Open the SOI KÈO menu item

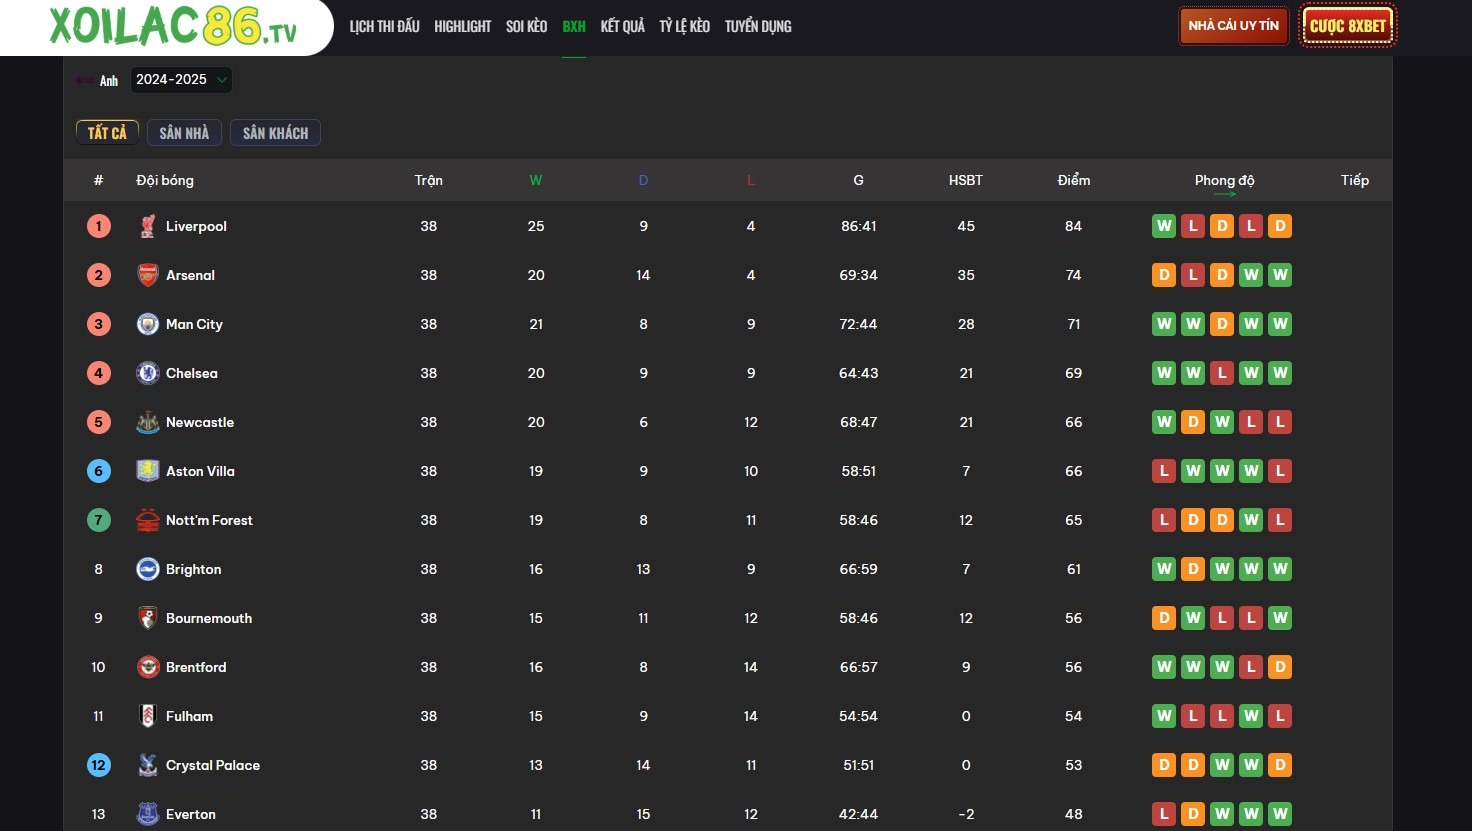point(527,26)
